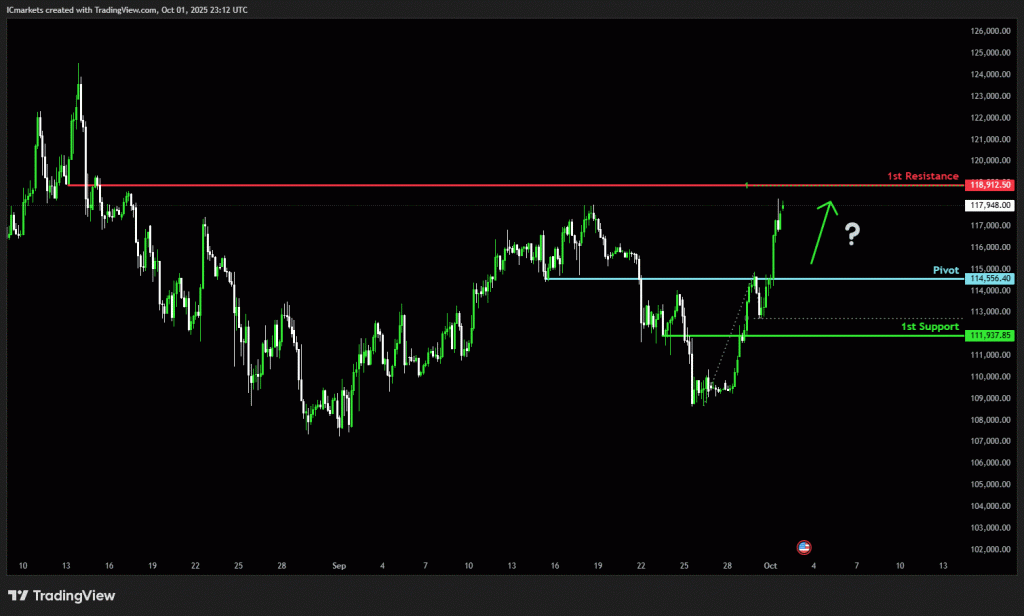Click the "Pivot" text label
The image size is (1024, 616).
tap(945, 270)
